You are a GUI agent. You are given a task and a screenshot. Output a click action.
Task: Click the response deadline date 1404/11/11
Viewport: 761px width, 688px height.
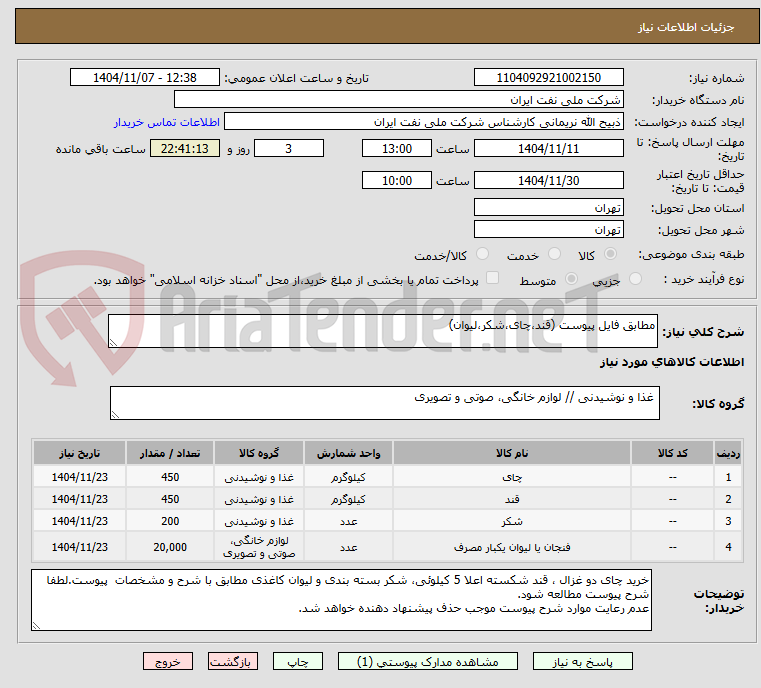[548, 148]
